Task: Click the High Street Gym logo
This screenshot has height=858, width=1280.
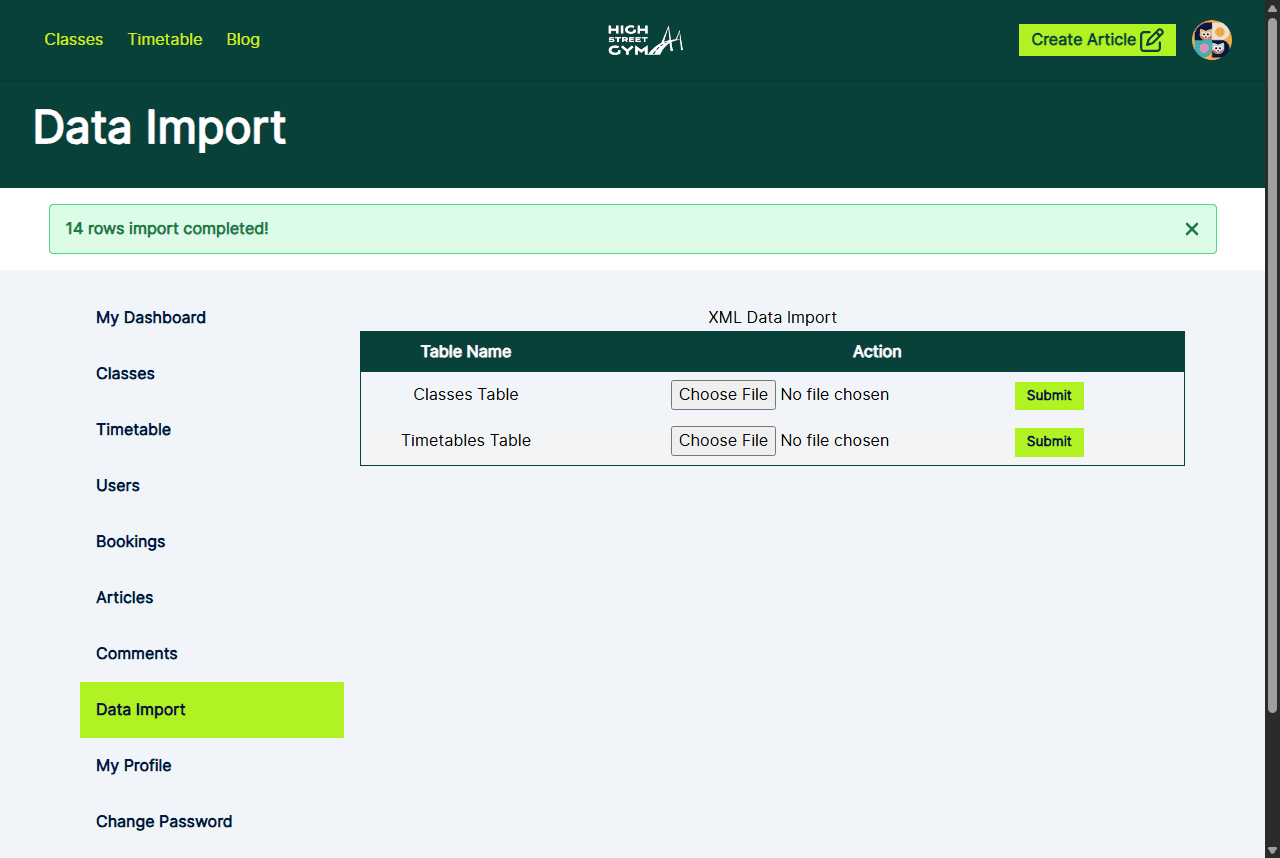Action: click(645, 40)
